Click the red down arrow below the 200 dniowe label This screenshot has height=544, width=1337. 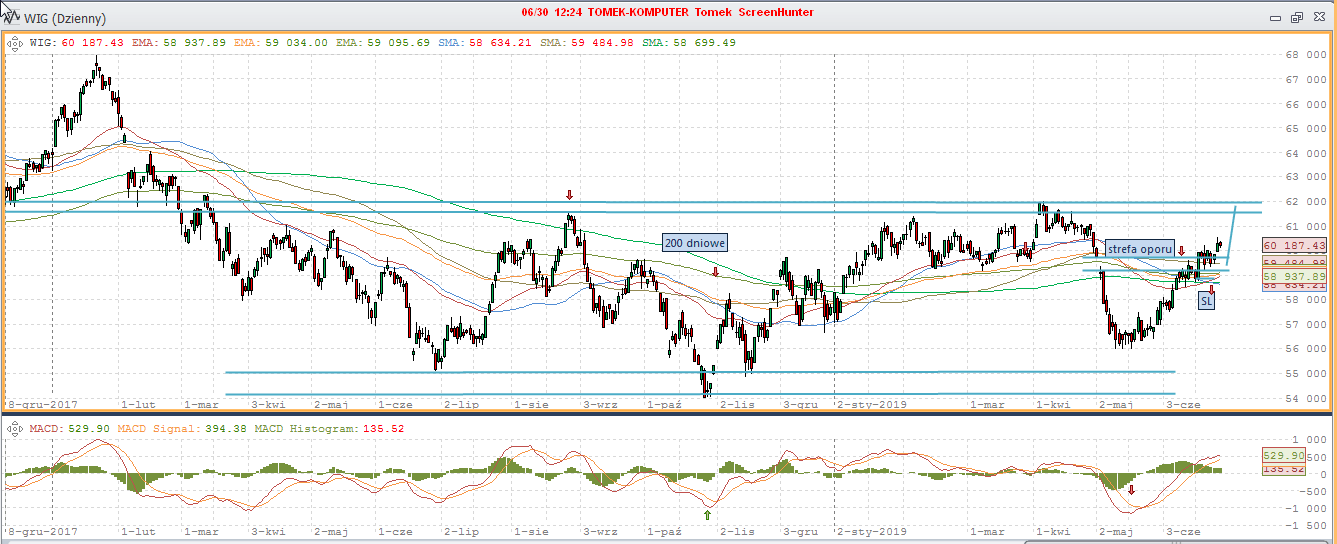click(716, 272)
